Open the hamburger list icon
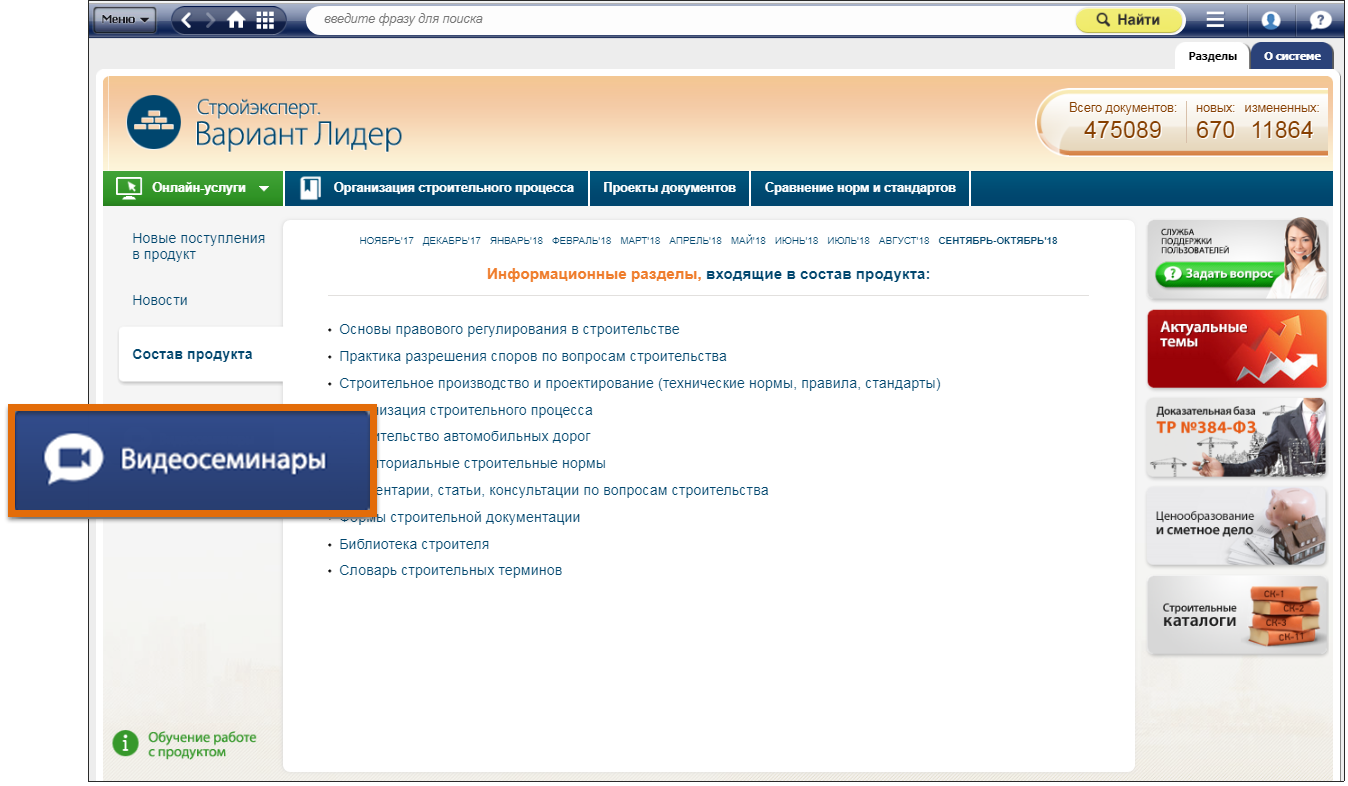Viewport: 1348px width, 786px height. point(1215,20)
